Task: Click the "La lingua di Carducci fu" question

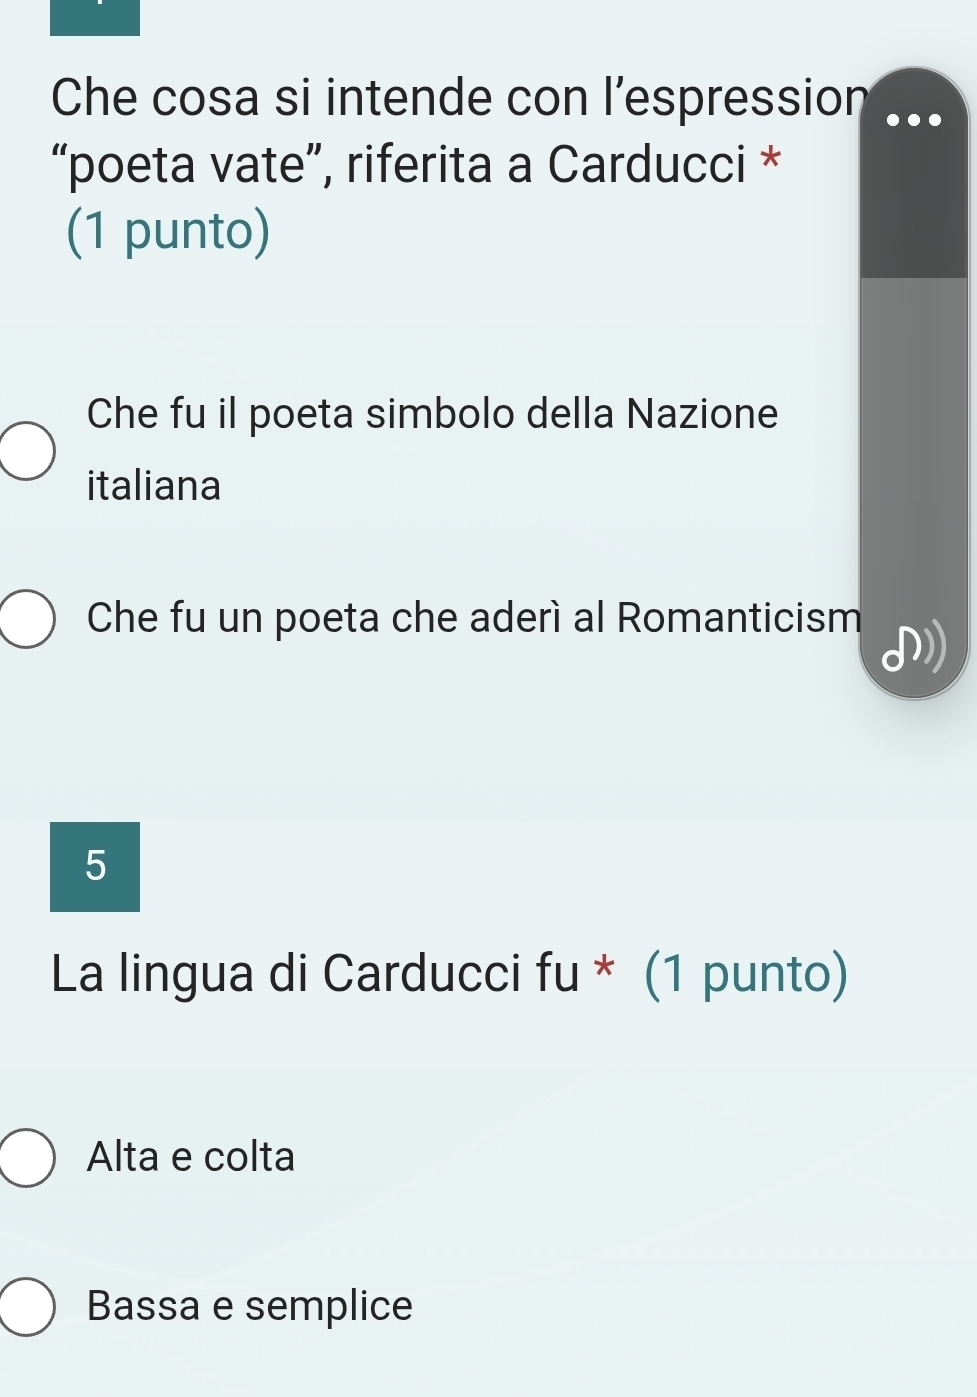Action: (315, 974)
